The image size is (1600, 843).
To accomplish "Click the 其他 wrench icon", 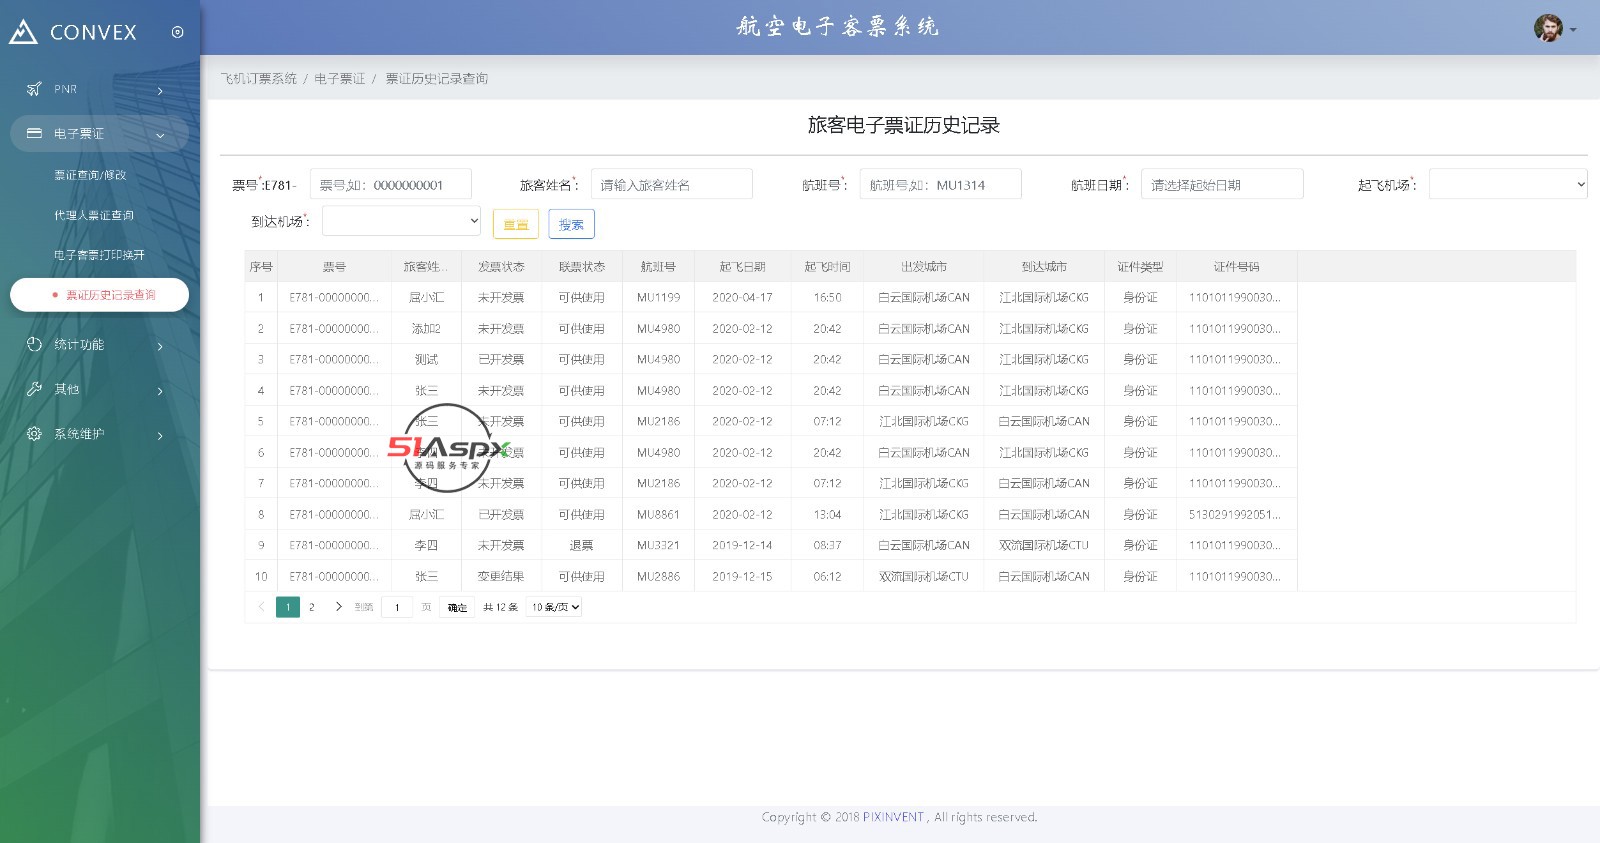I will pyautogui.click(x=34, y=389).
